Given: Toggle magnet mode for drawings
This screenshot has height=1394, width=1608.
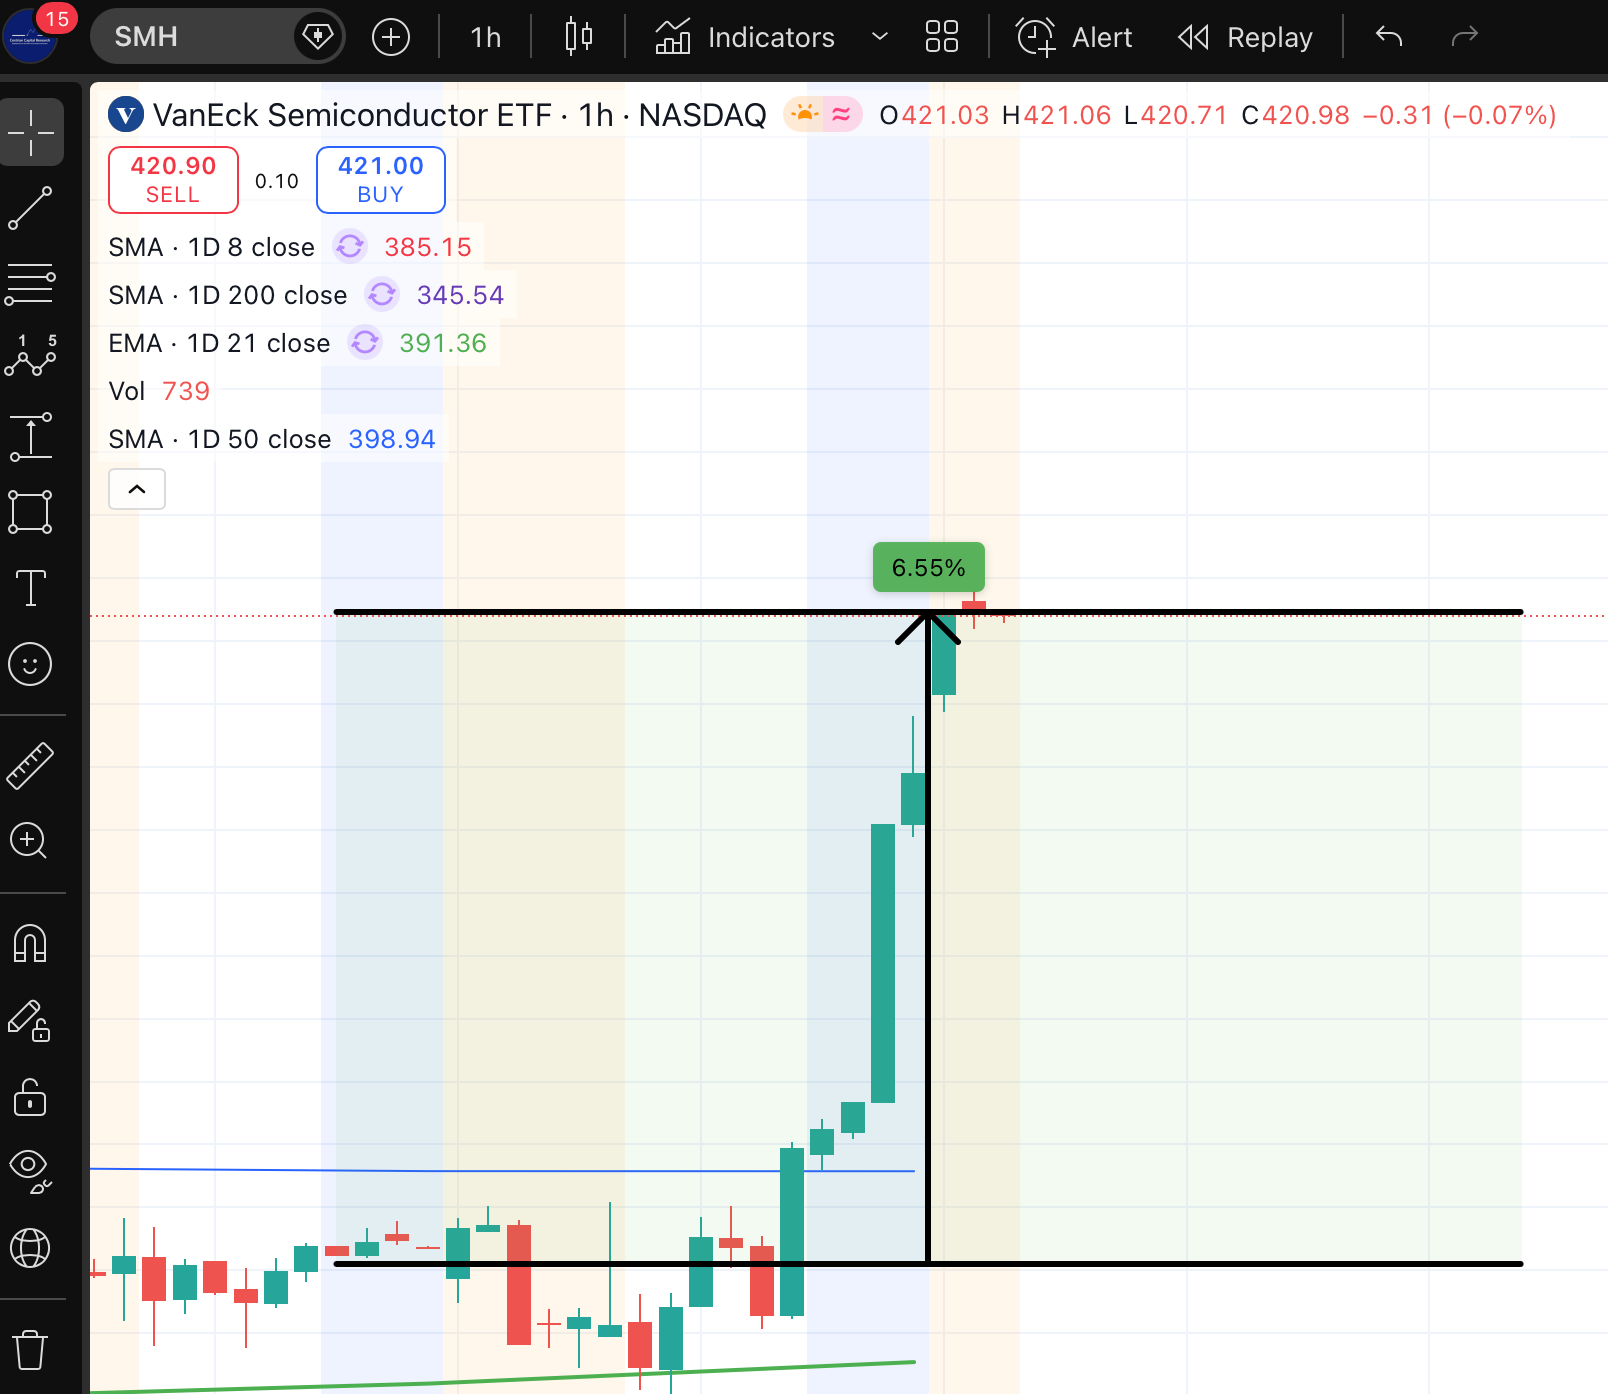Looking at the screenshot, I should (31, 944).
